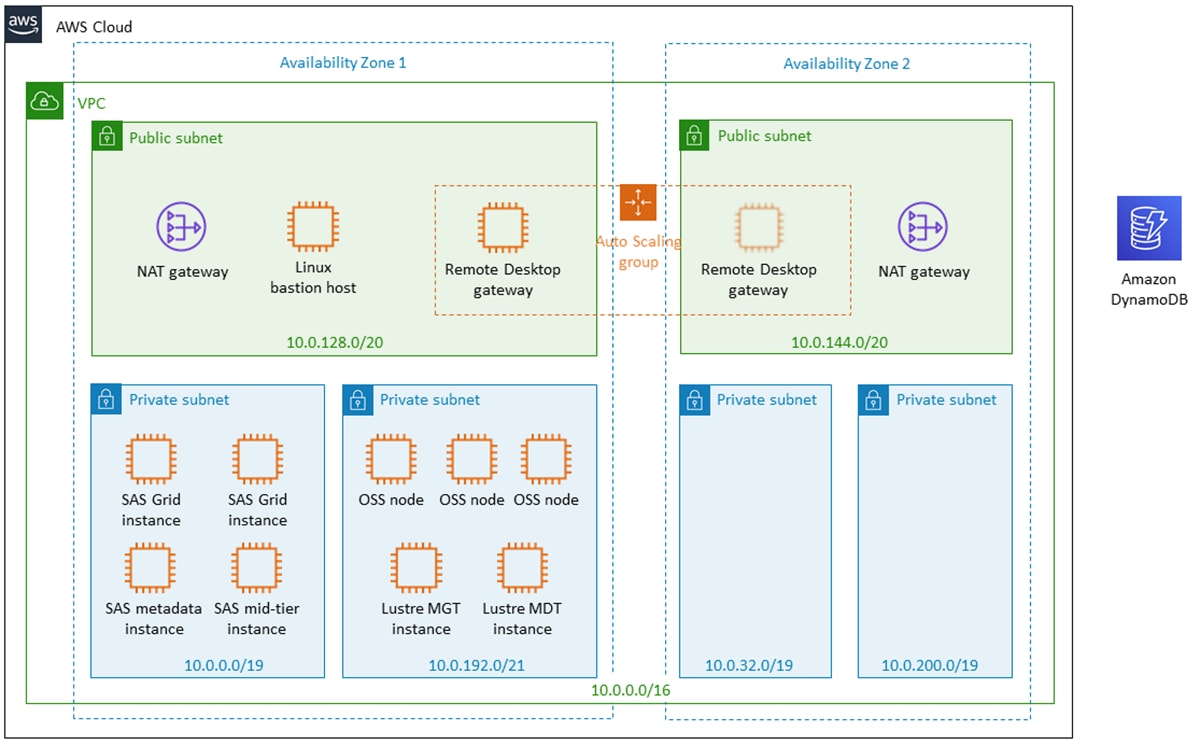The width and height of the screenshot is (1200, 745).
Task: Click the '10.0.144.0/20' CIDR text
Action: [840, 342]
